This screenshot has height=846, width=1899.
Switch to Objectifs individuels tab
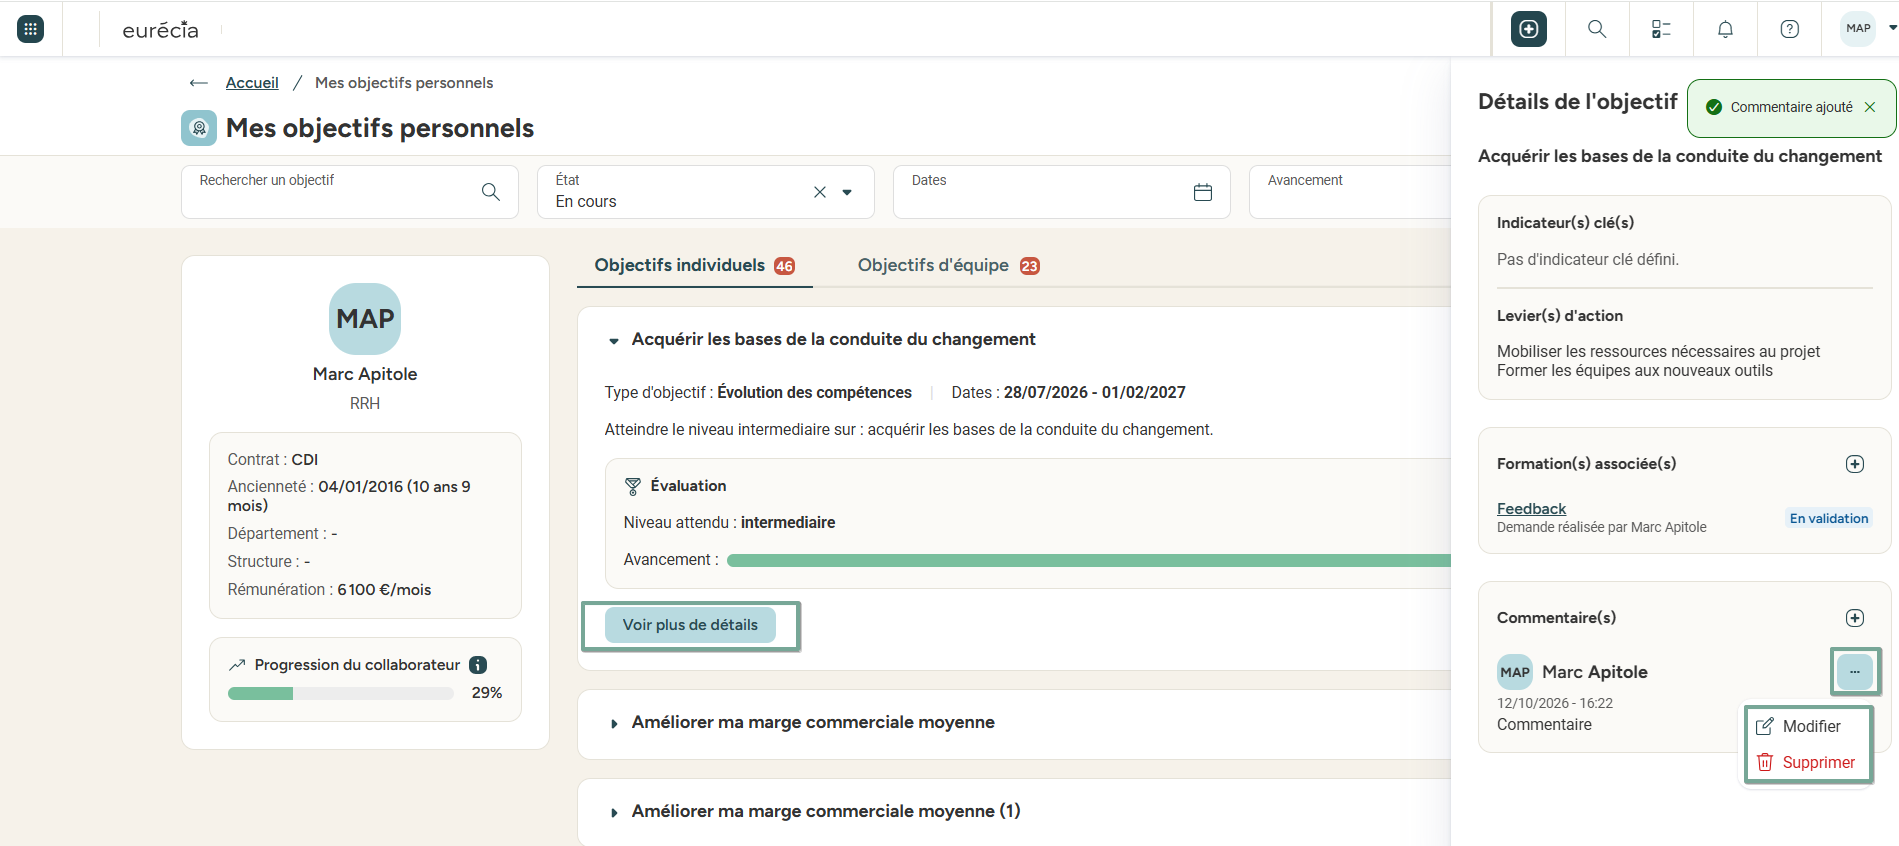694,265
